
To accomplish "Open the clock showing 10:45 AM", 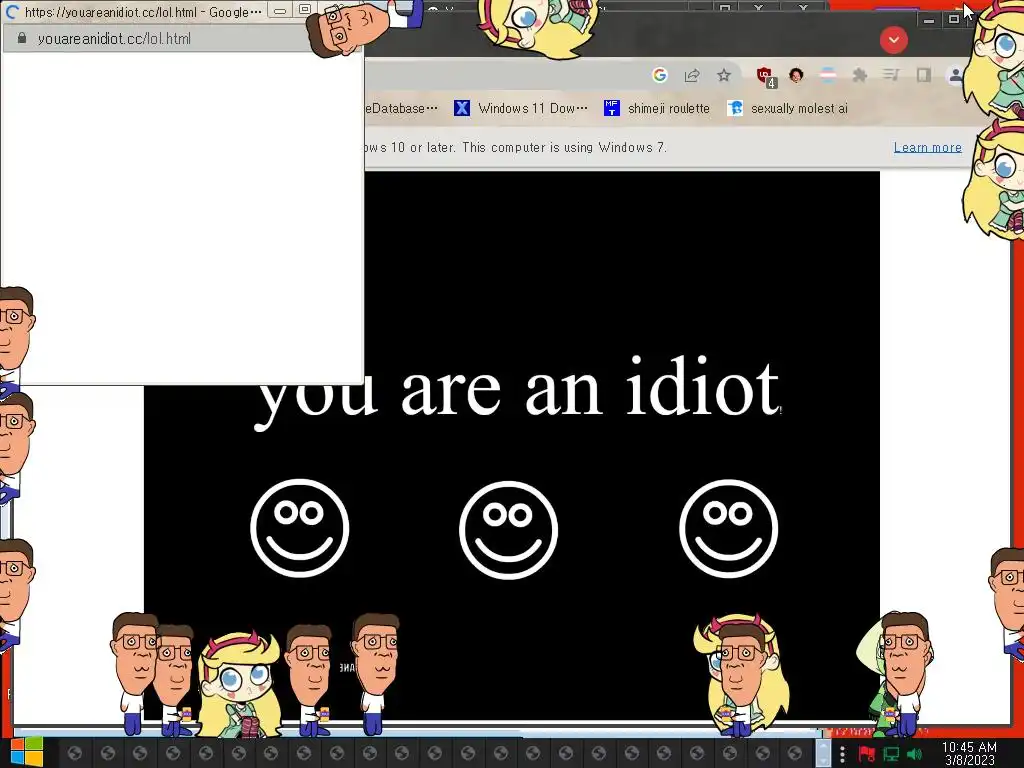I will 969,754.
